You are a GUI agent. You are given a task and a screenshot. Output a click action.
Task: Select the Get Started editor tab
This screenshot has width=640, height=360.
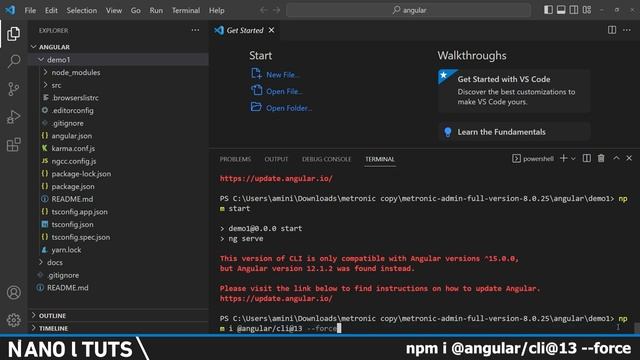(245, 30)
